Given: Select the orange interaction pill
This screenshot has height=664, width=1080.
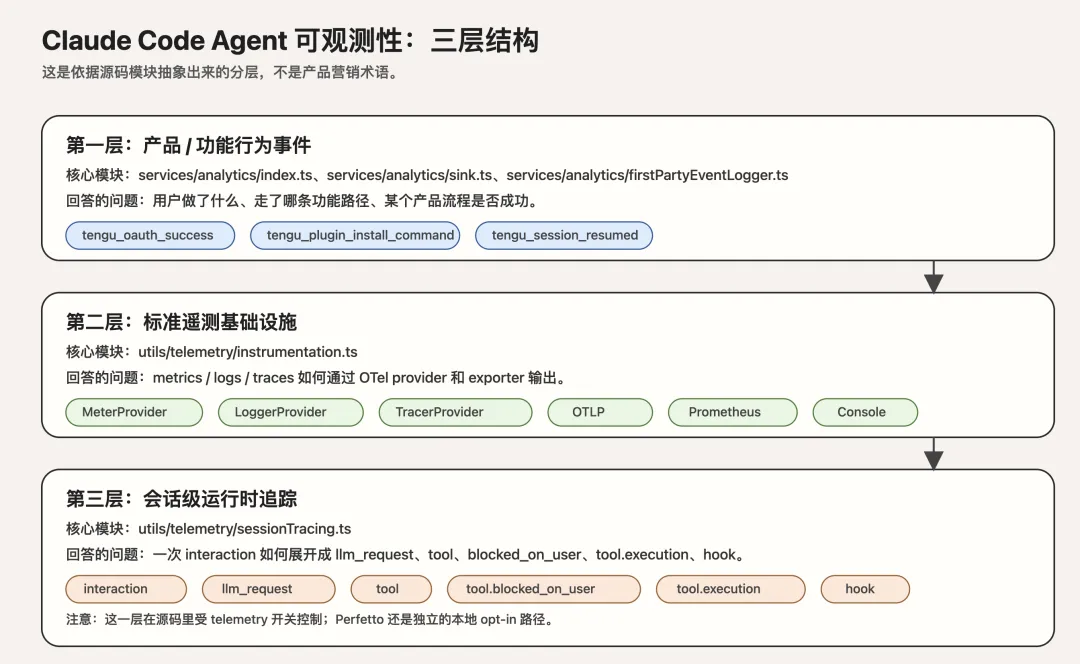Looking at the screenshot, I should click(126, 589).
